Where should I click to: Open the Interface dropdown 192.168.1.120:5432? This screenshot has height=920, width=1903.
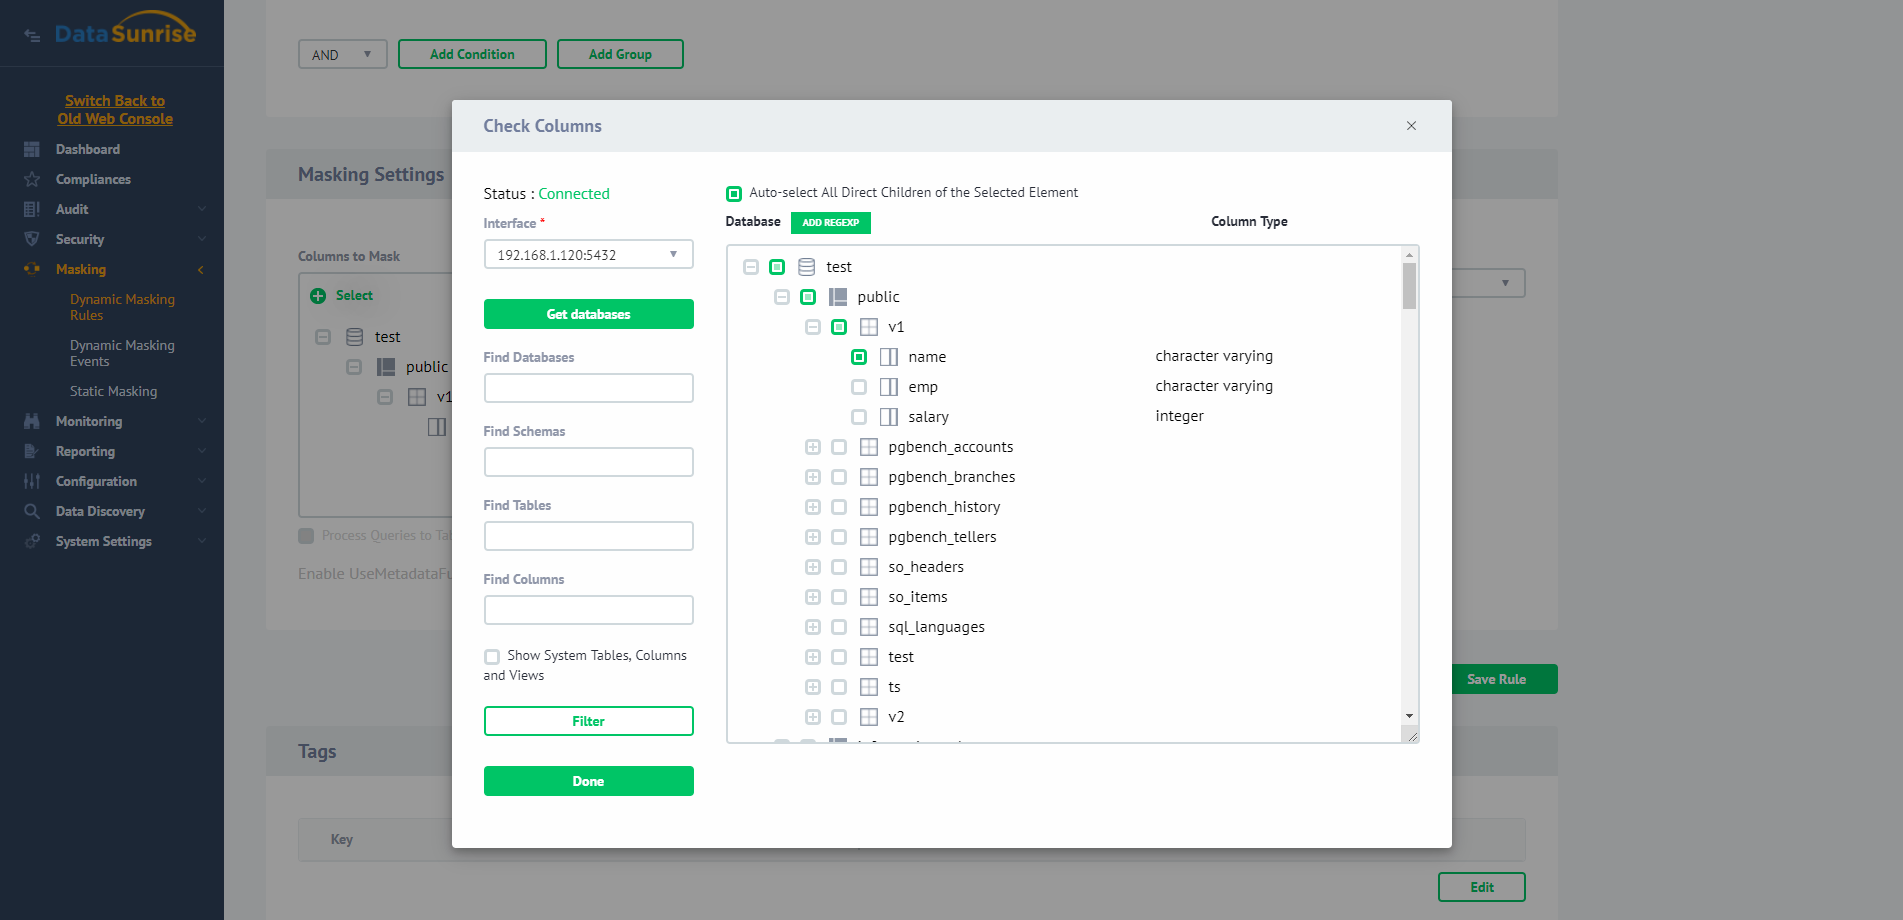pyautogui.click(x=588, y=255)
